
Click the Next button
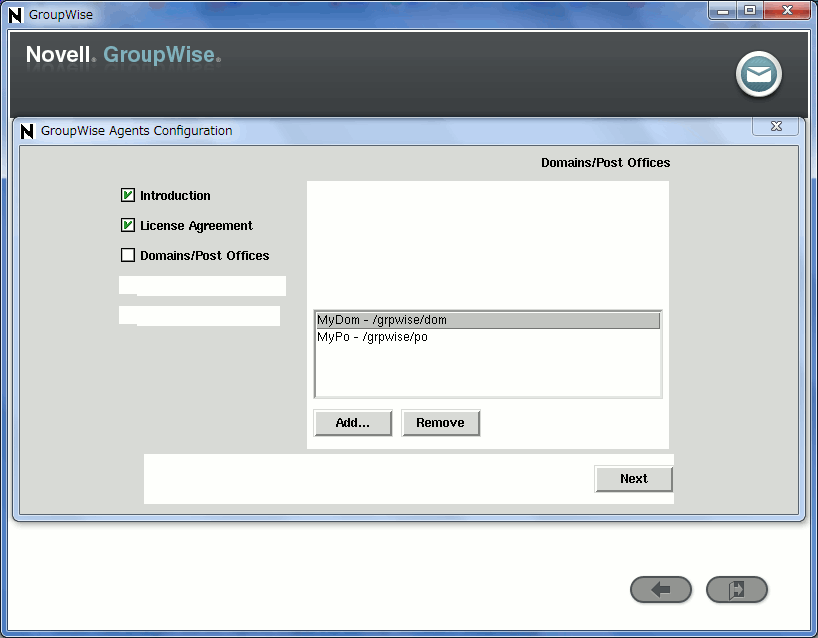[634, 478]
